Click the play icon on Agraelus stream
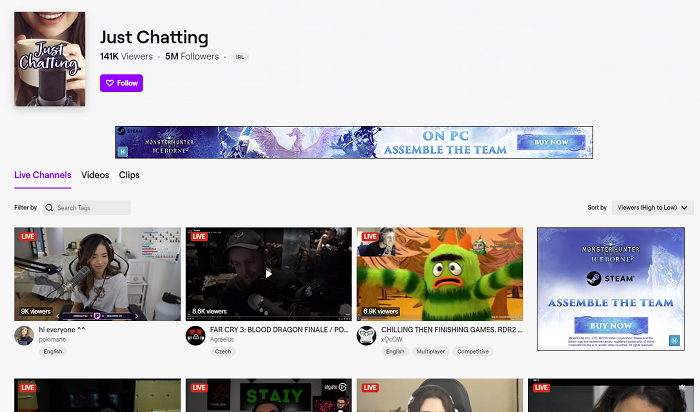Screen dimensions: 700x412 [x=267, y=273]
